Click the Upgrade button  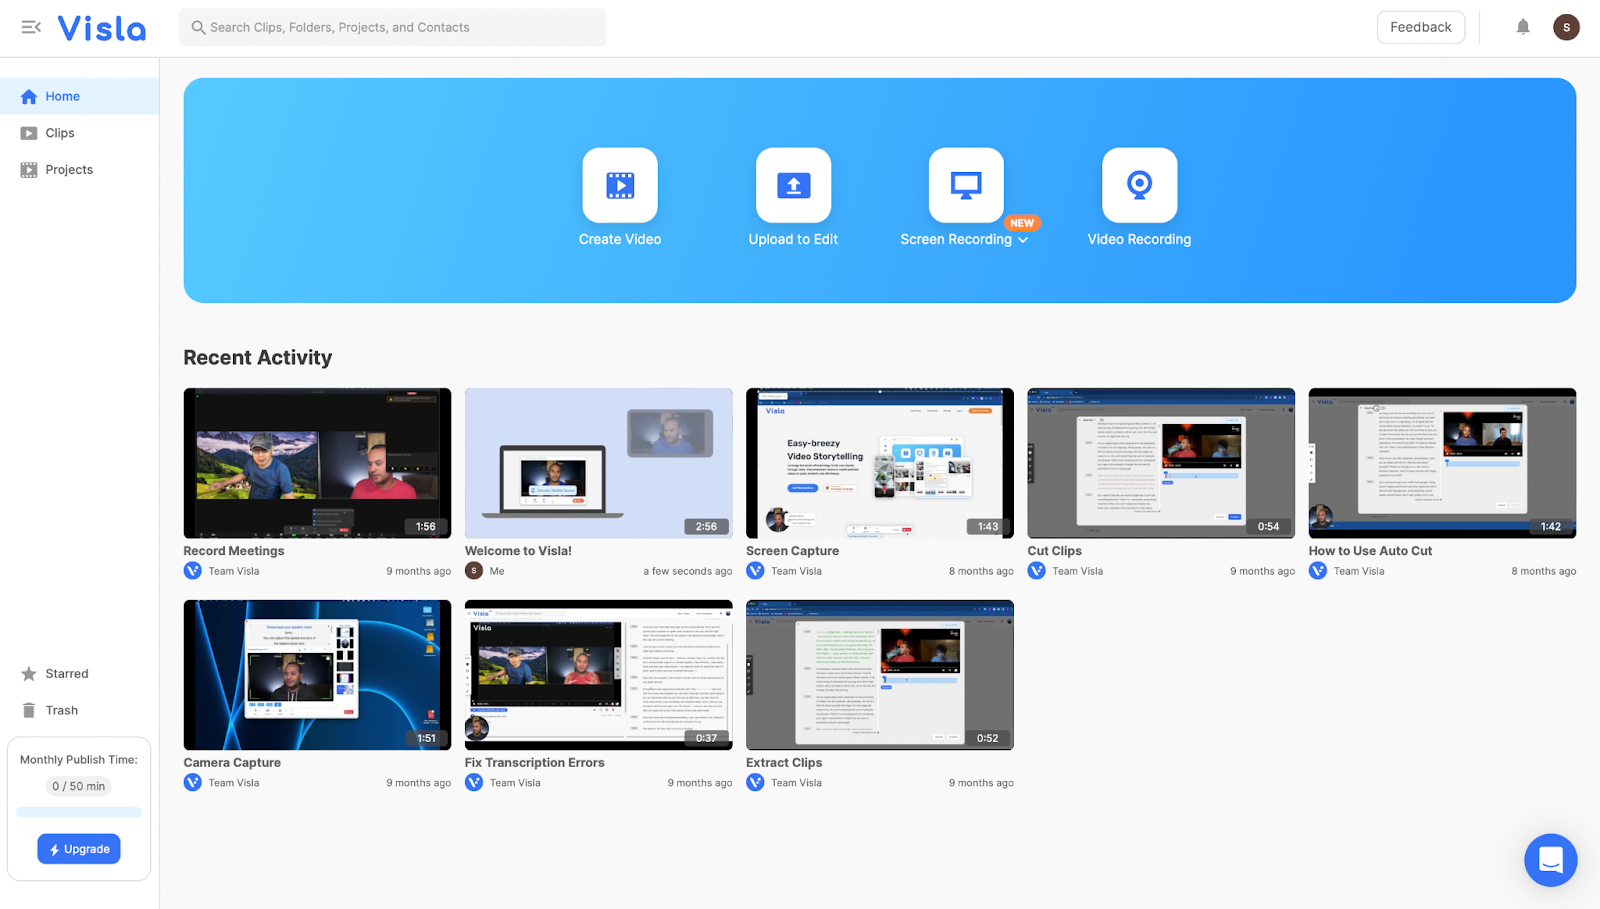(x=79, y=849)
